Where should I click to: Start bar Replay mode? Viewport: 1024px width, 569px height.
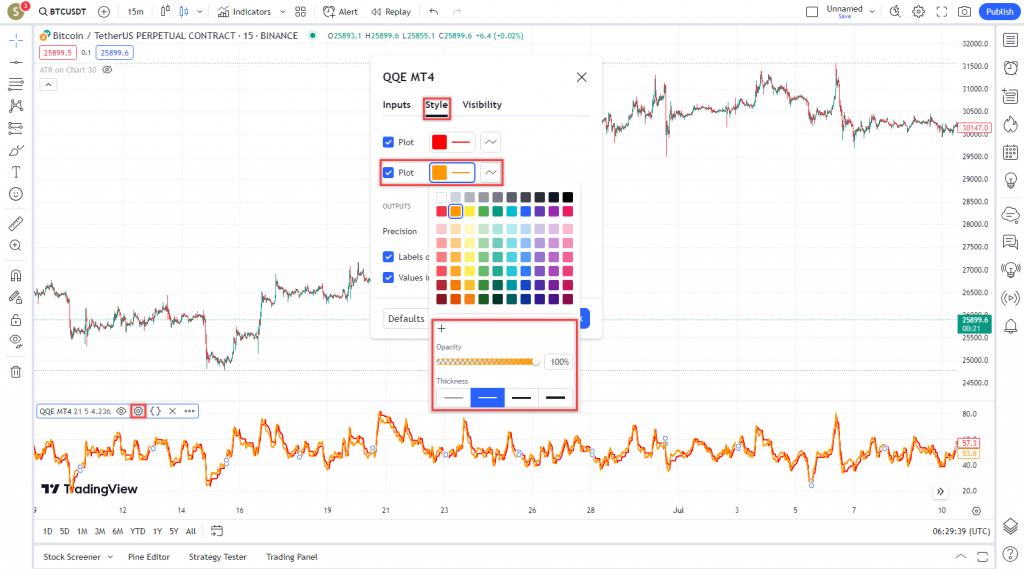[391, 12]
